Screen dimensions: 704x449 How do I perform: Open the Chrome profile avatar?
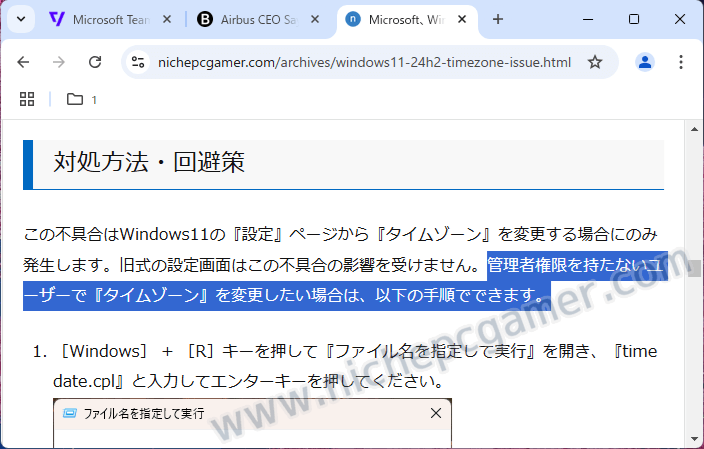tap(645, 62)
